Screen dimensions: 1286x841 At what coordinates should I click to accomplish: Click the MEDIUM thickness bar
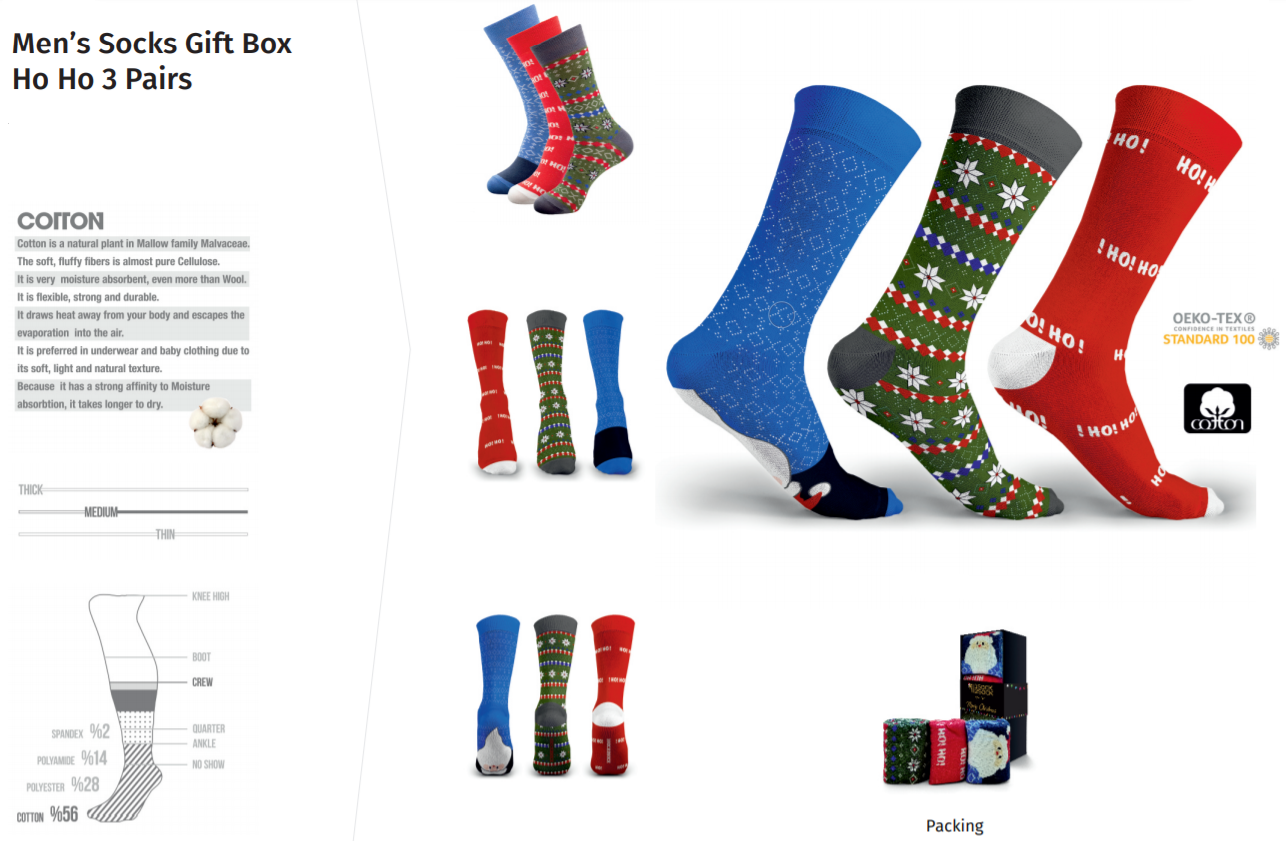pyautogui.click(x=133, y=512)
